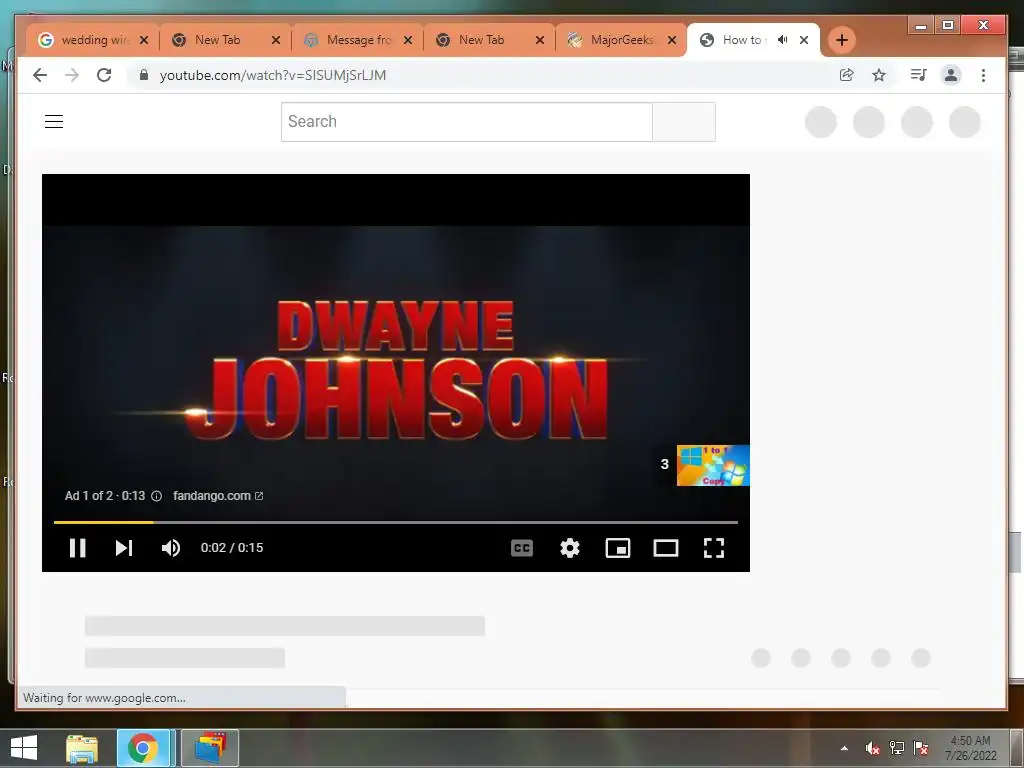Close the MajorGeeks tab

[672, 40]
